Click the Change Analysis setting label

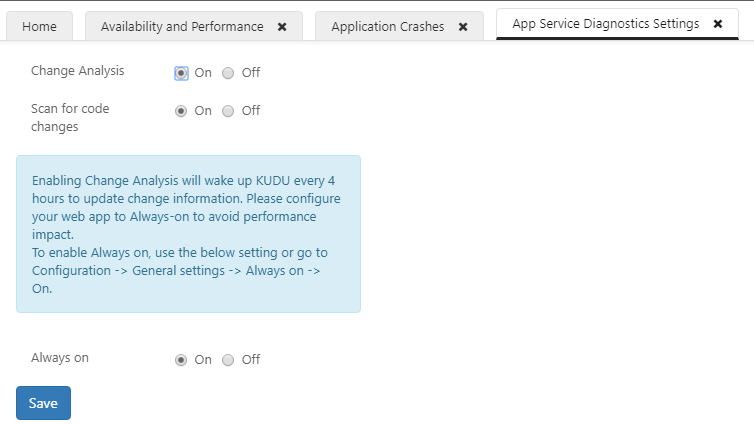[78, 71]
